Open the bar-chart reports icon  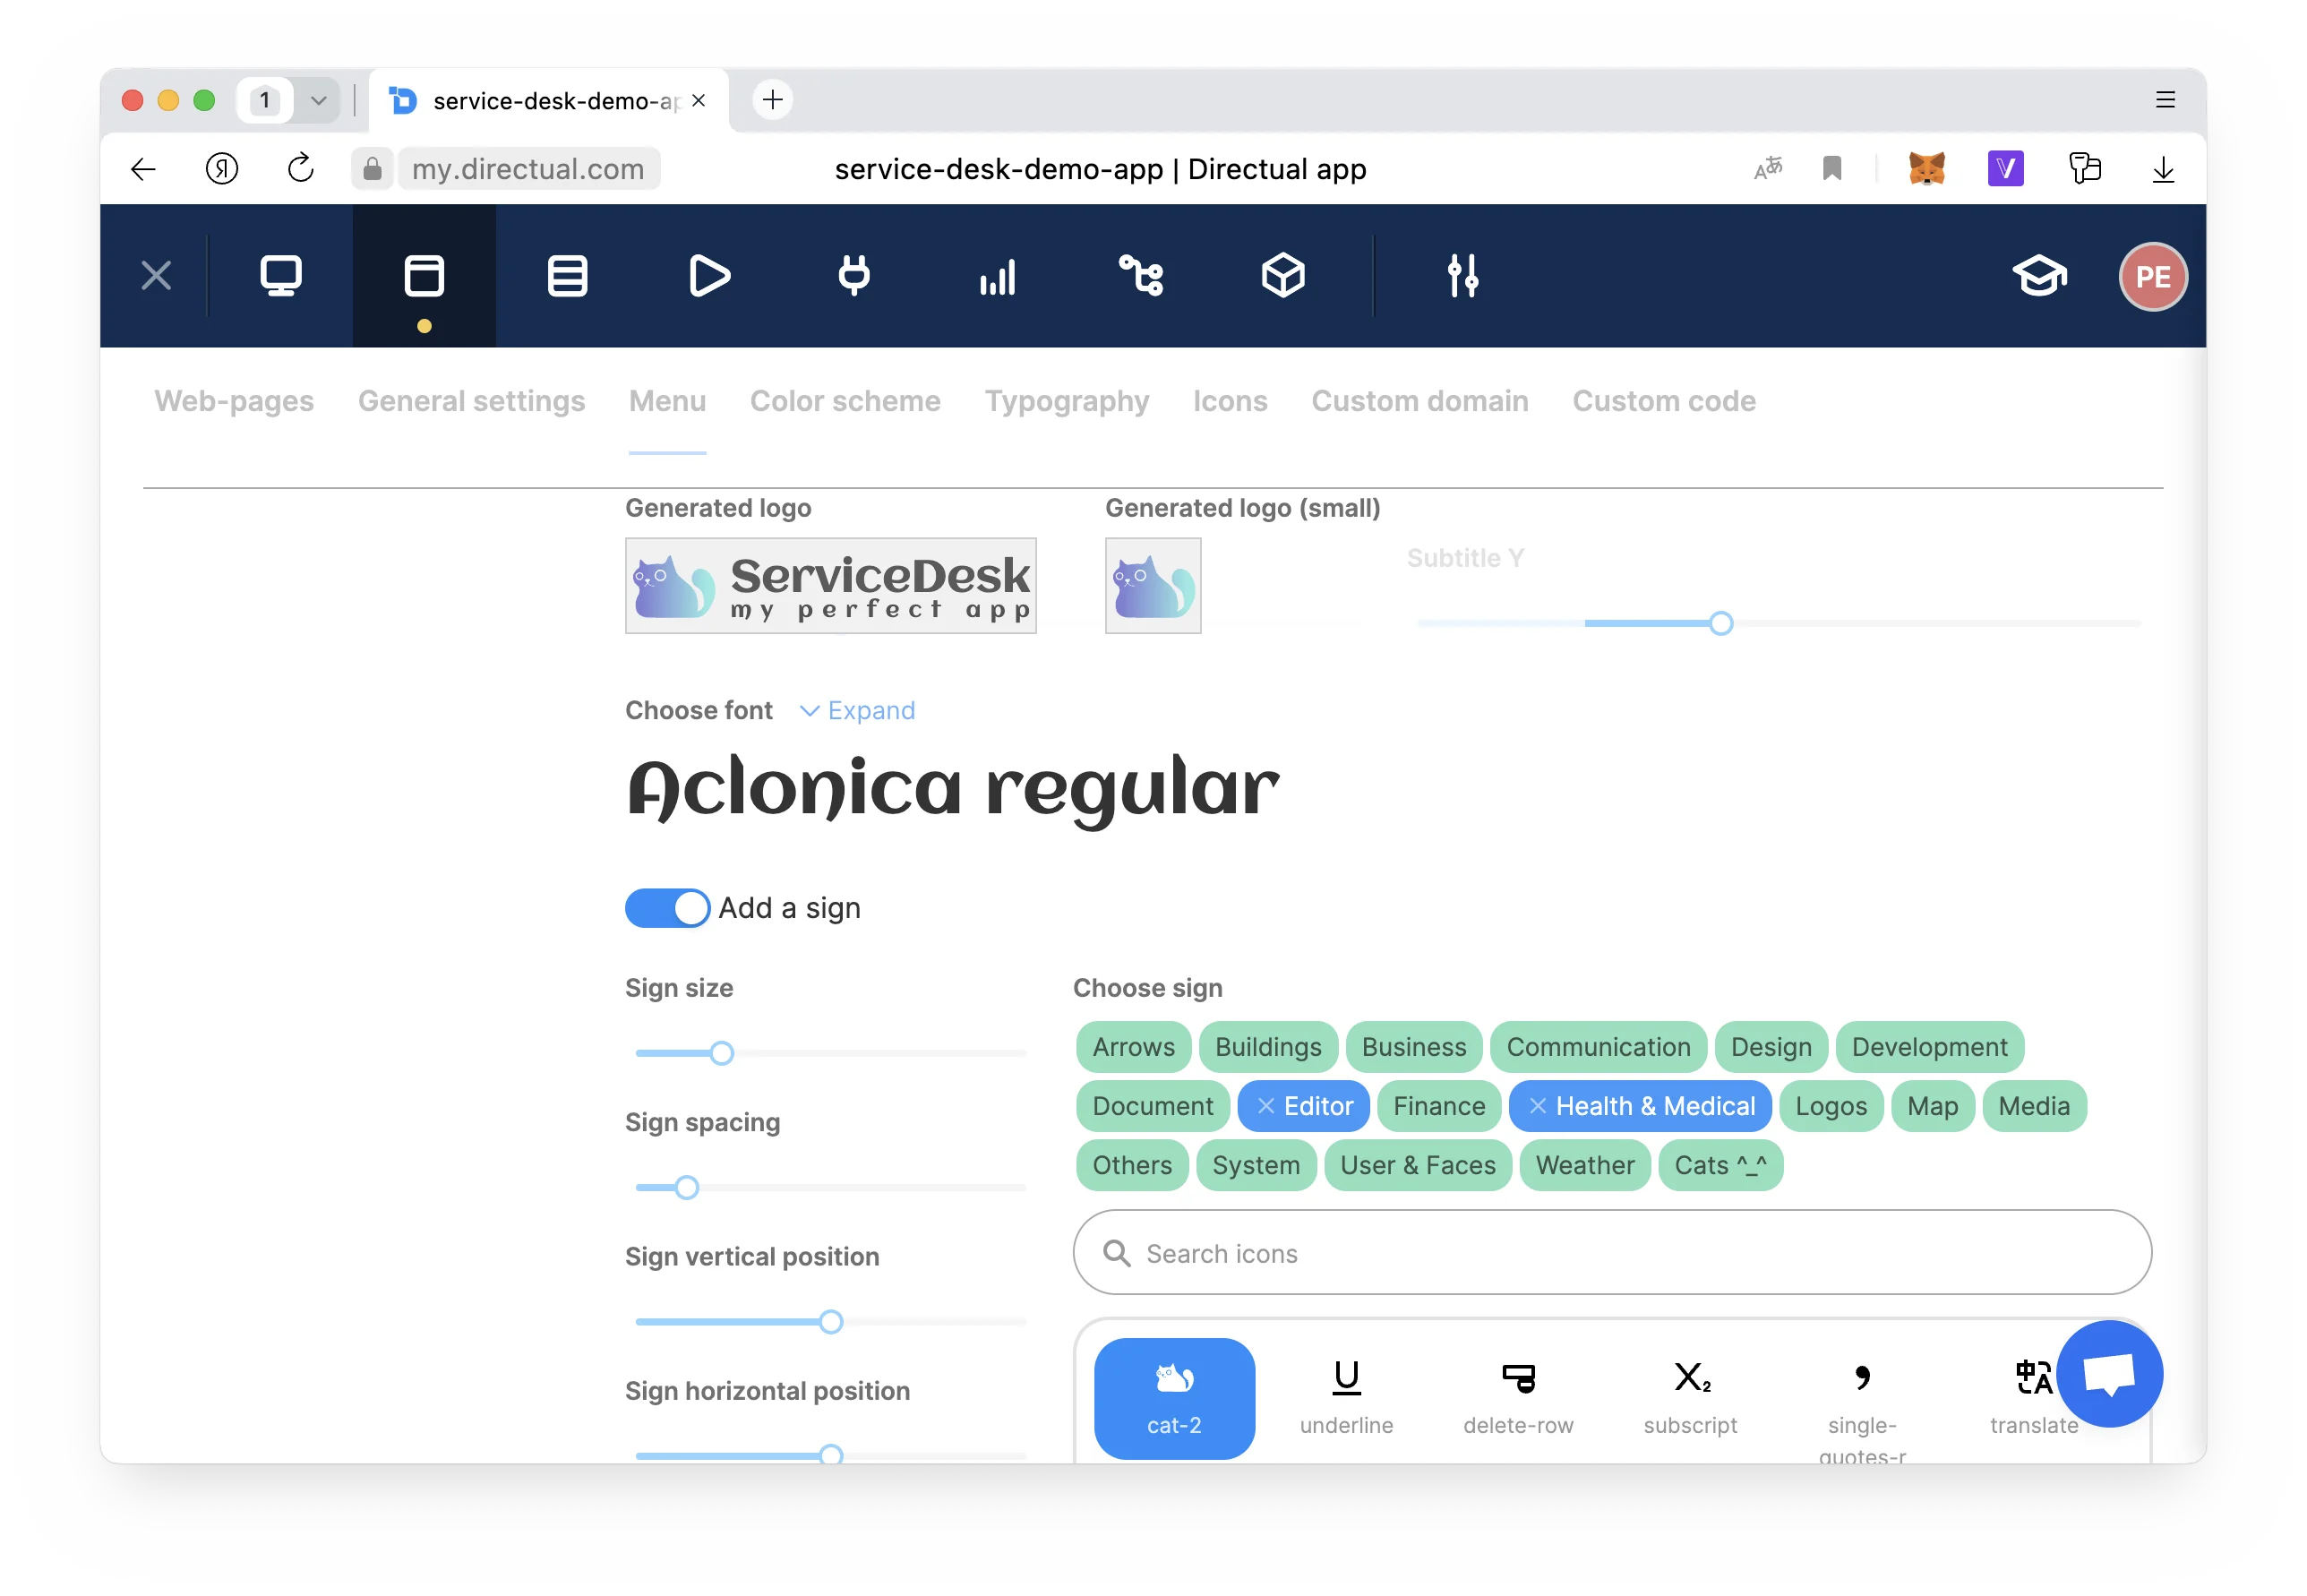(997, 276)
